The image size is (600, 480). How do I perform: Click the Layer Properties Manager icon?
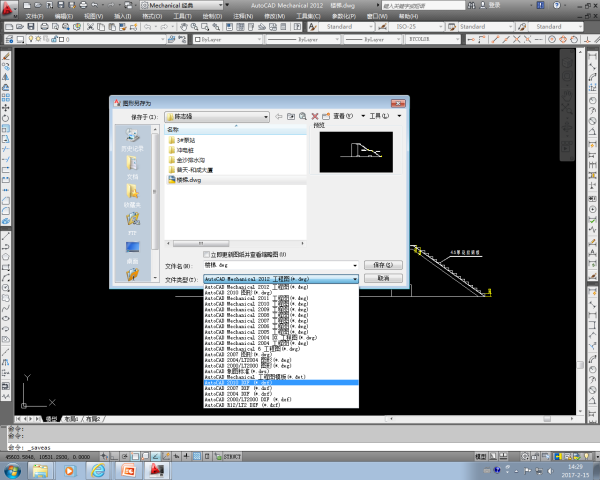(x=9, y=39)
